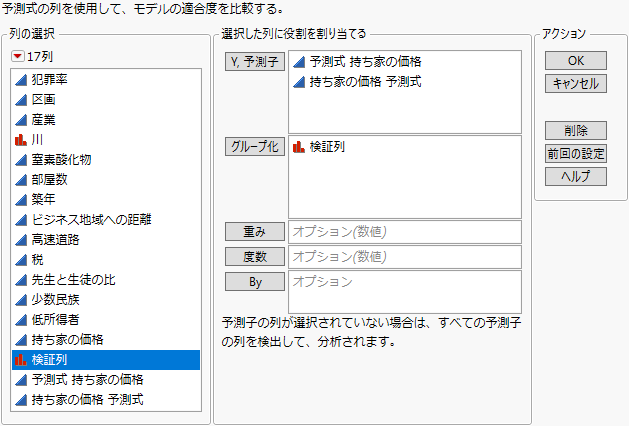Click the グループ化 role button
Viewport: 629px width, 426px height.
tap(255, 147)
